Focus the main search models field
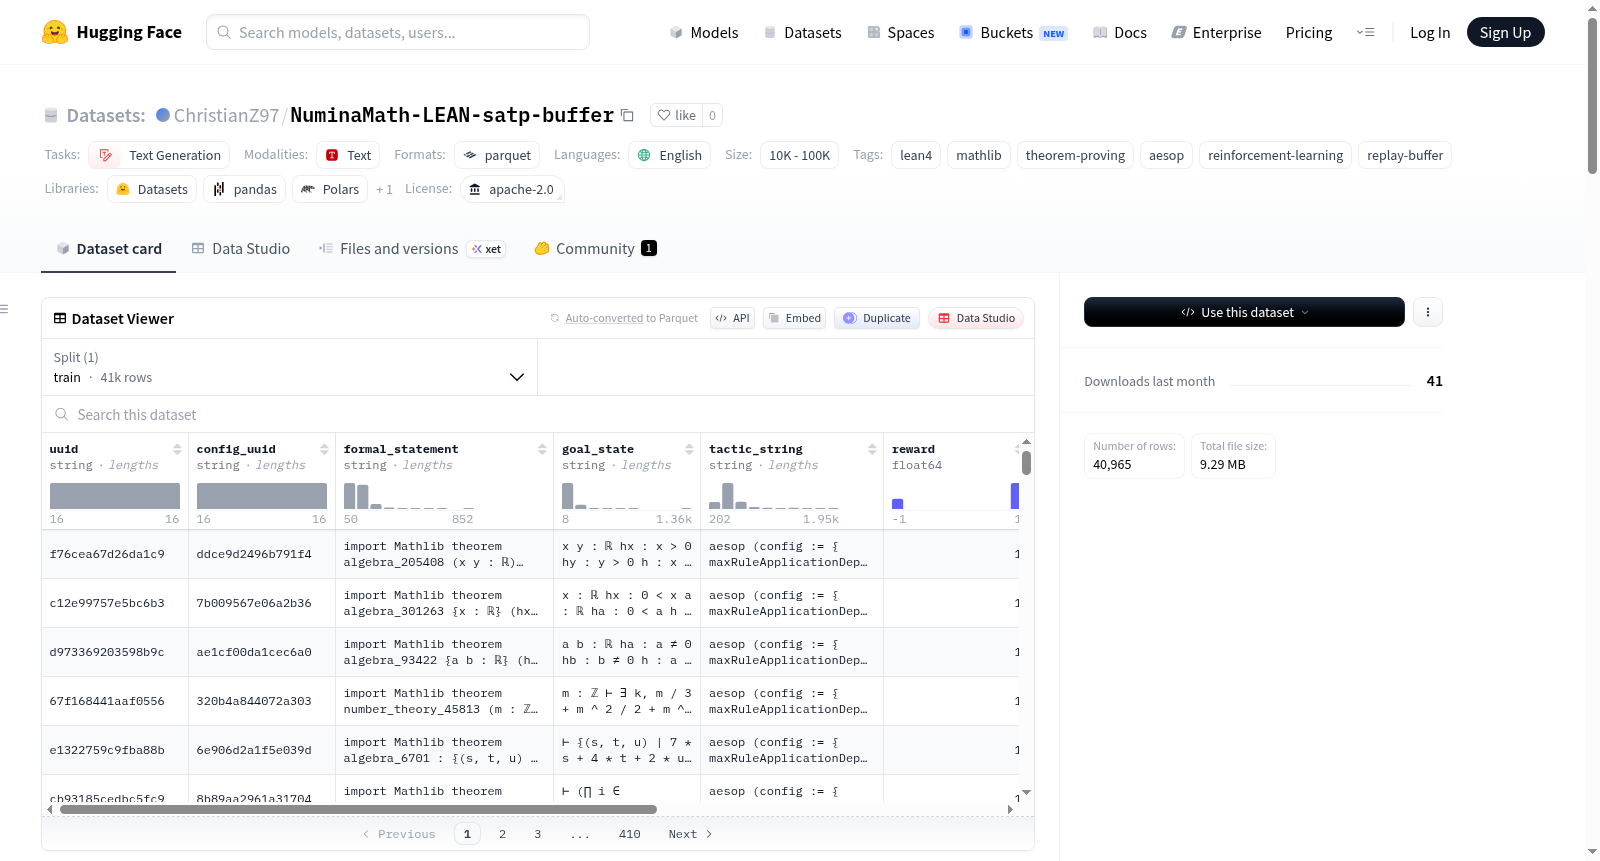Viewport: 1600px width, 861px height. (x=398, y=32)
